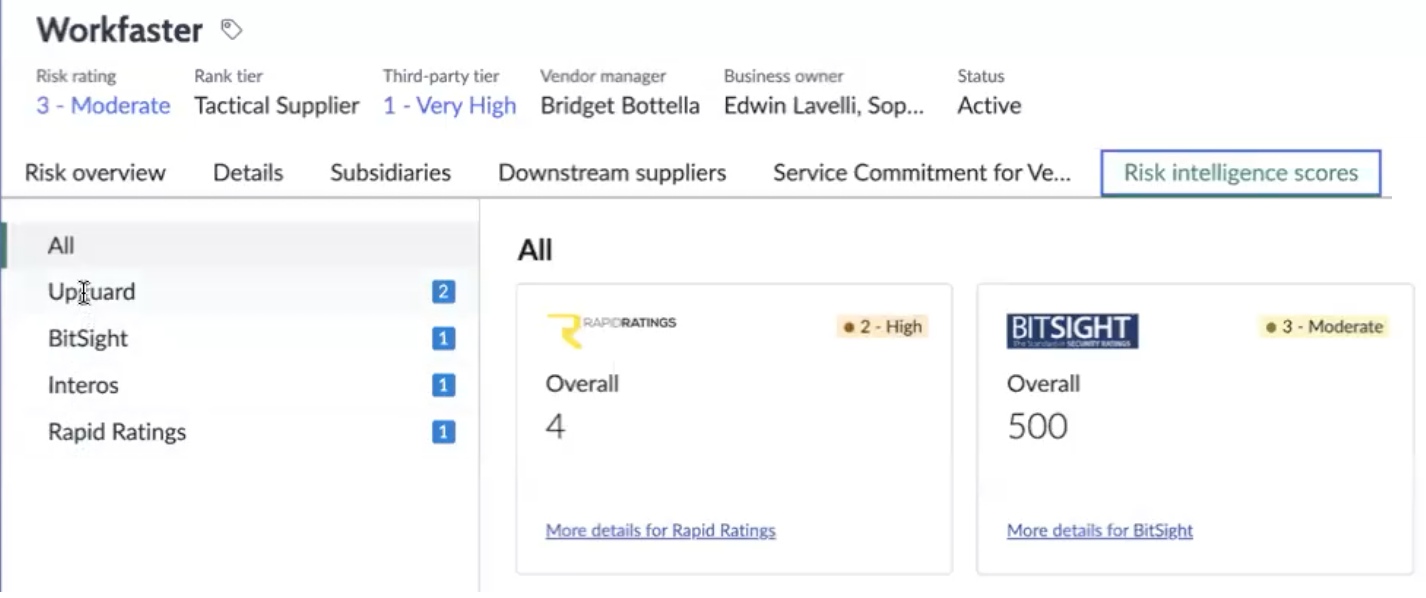Viewport: 1426px width, 598px height.
Task: Click the Tactical Supplier rank tier value
Action: pyautogui.click(x=277, y=106)
